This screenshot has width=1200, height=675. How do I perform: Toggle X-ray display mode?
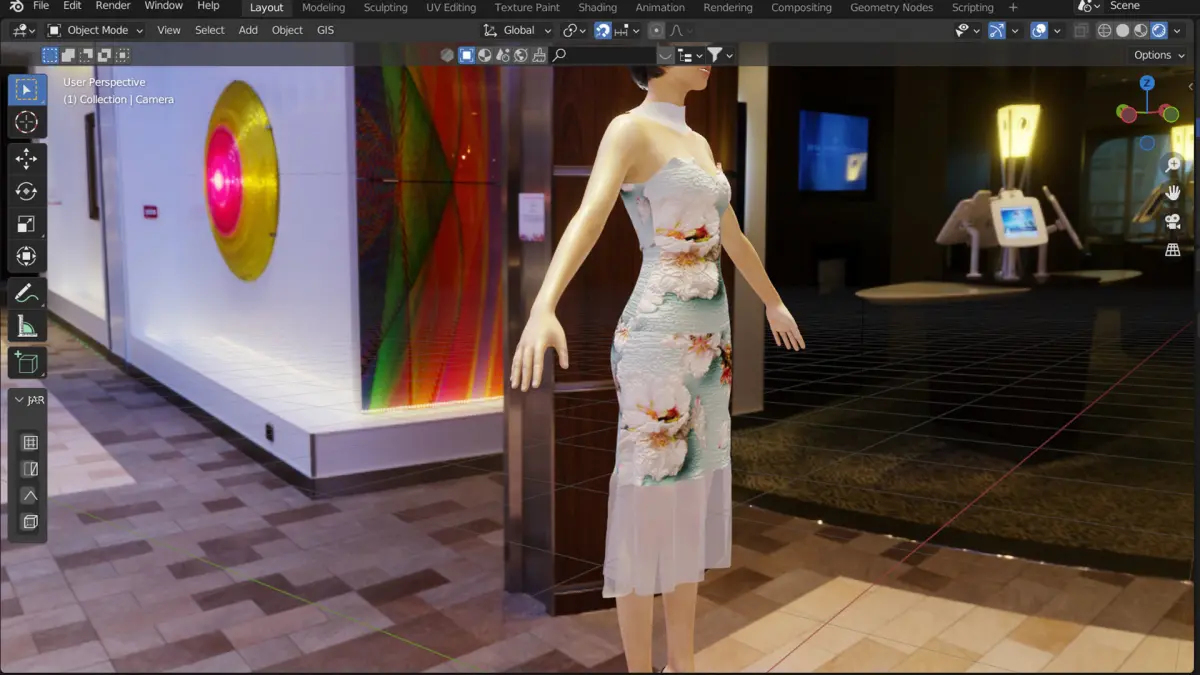1081,30
